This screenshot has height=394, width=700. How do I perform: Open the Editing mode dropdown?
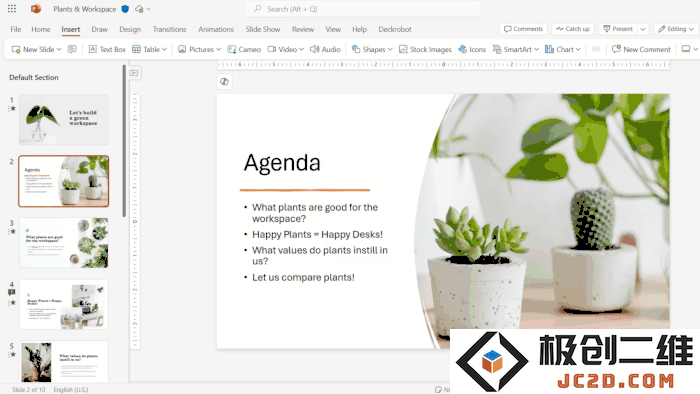(676, 29)
